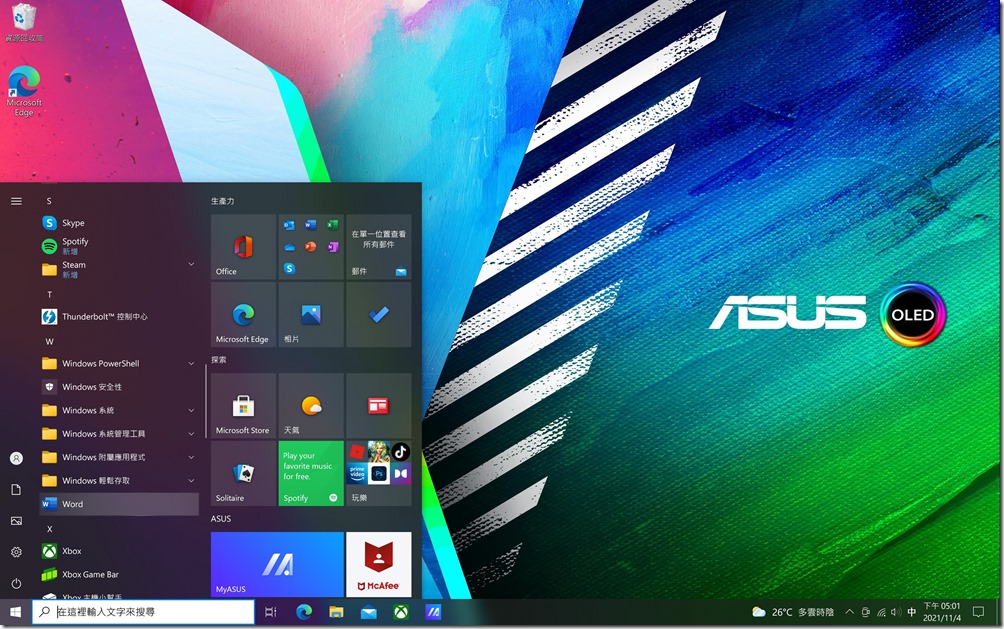Click the PowerPoint icon in the tile group
This screenshot has height=629, width=1004.
tap(310, 247)
